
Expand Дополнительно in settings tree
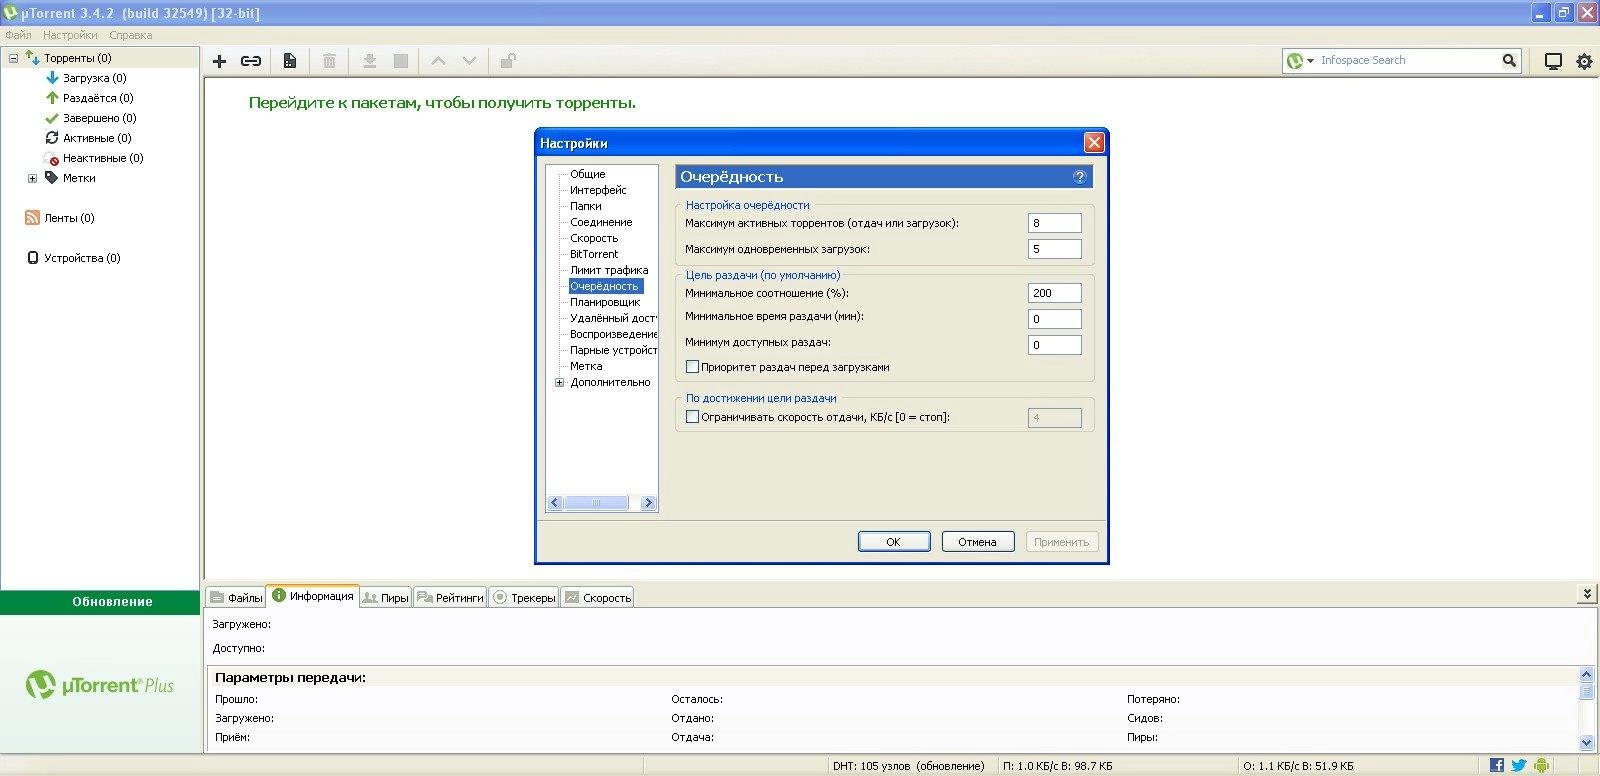click(x=560, y=382)
